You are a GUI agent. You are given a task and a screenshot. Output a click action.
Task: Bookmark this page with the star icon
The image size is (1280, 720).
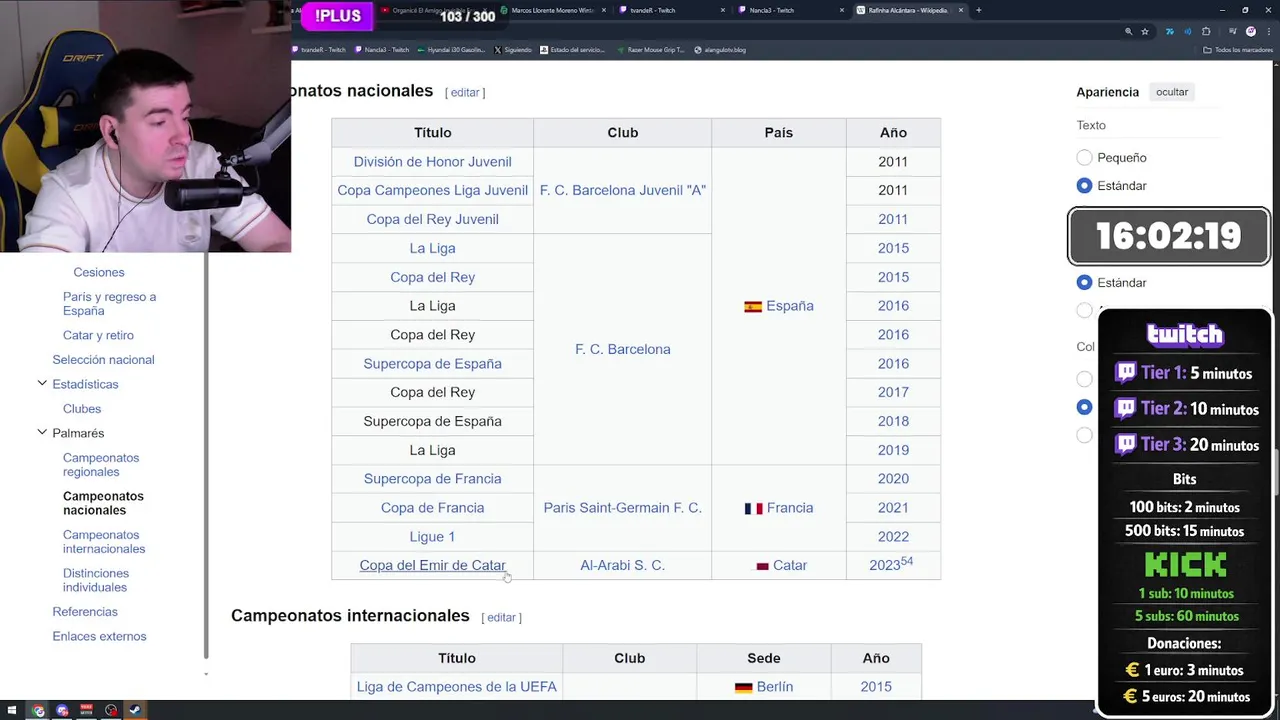tap(1144, 31)
